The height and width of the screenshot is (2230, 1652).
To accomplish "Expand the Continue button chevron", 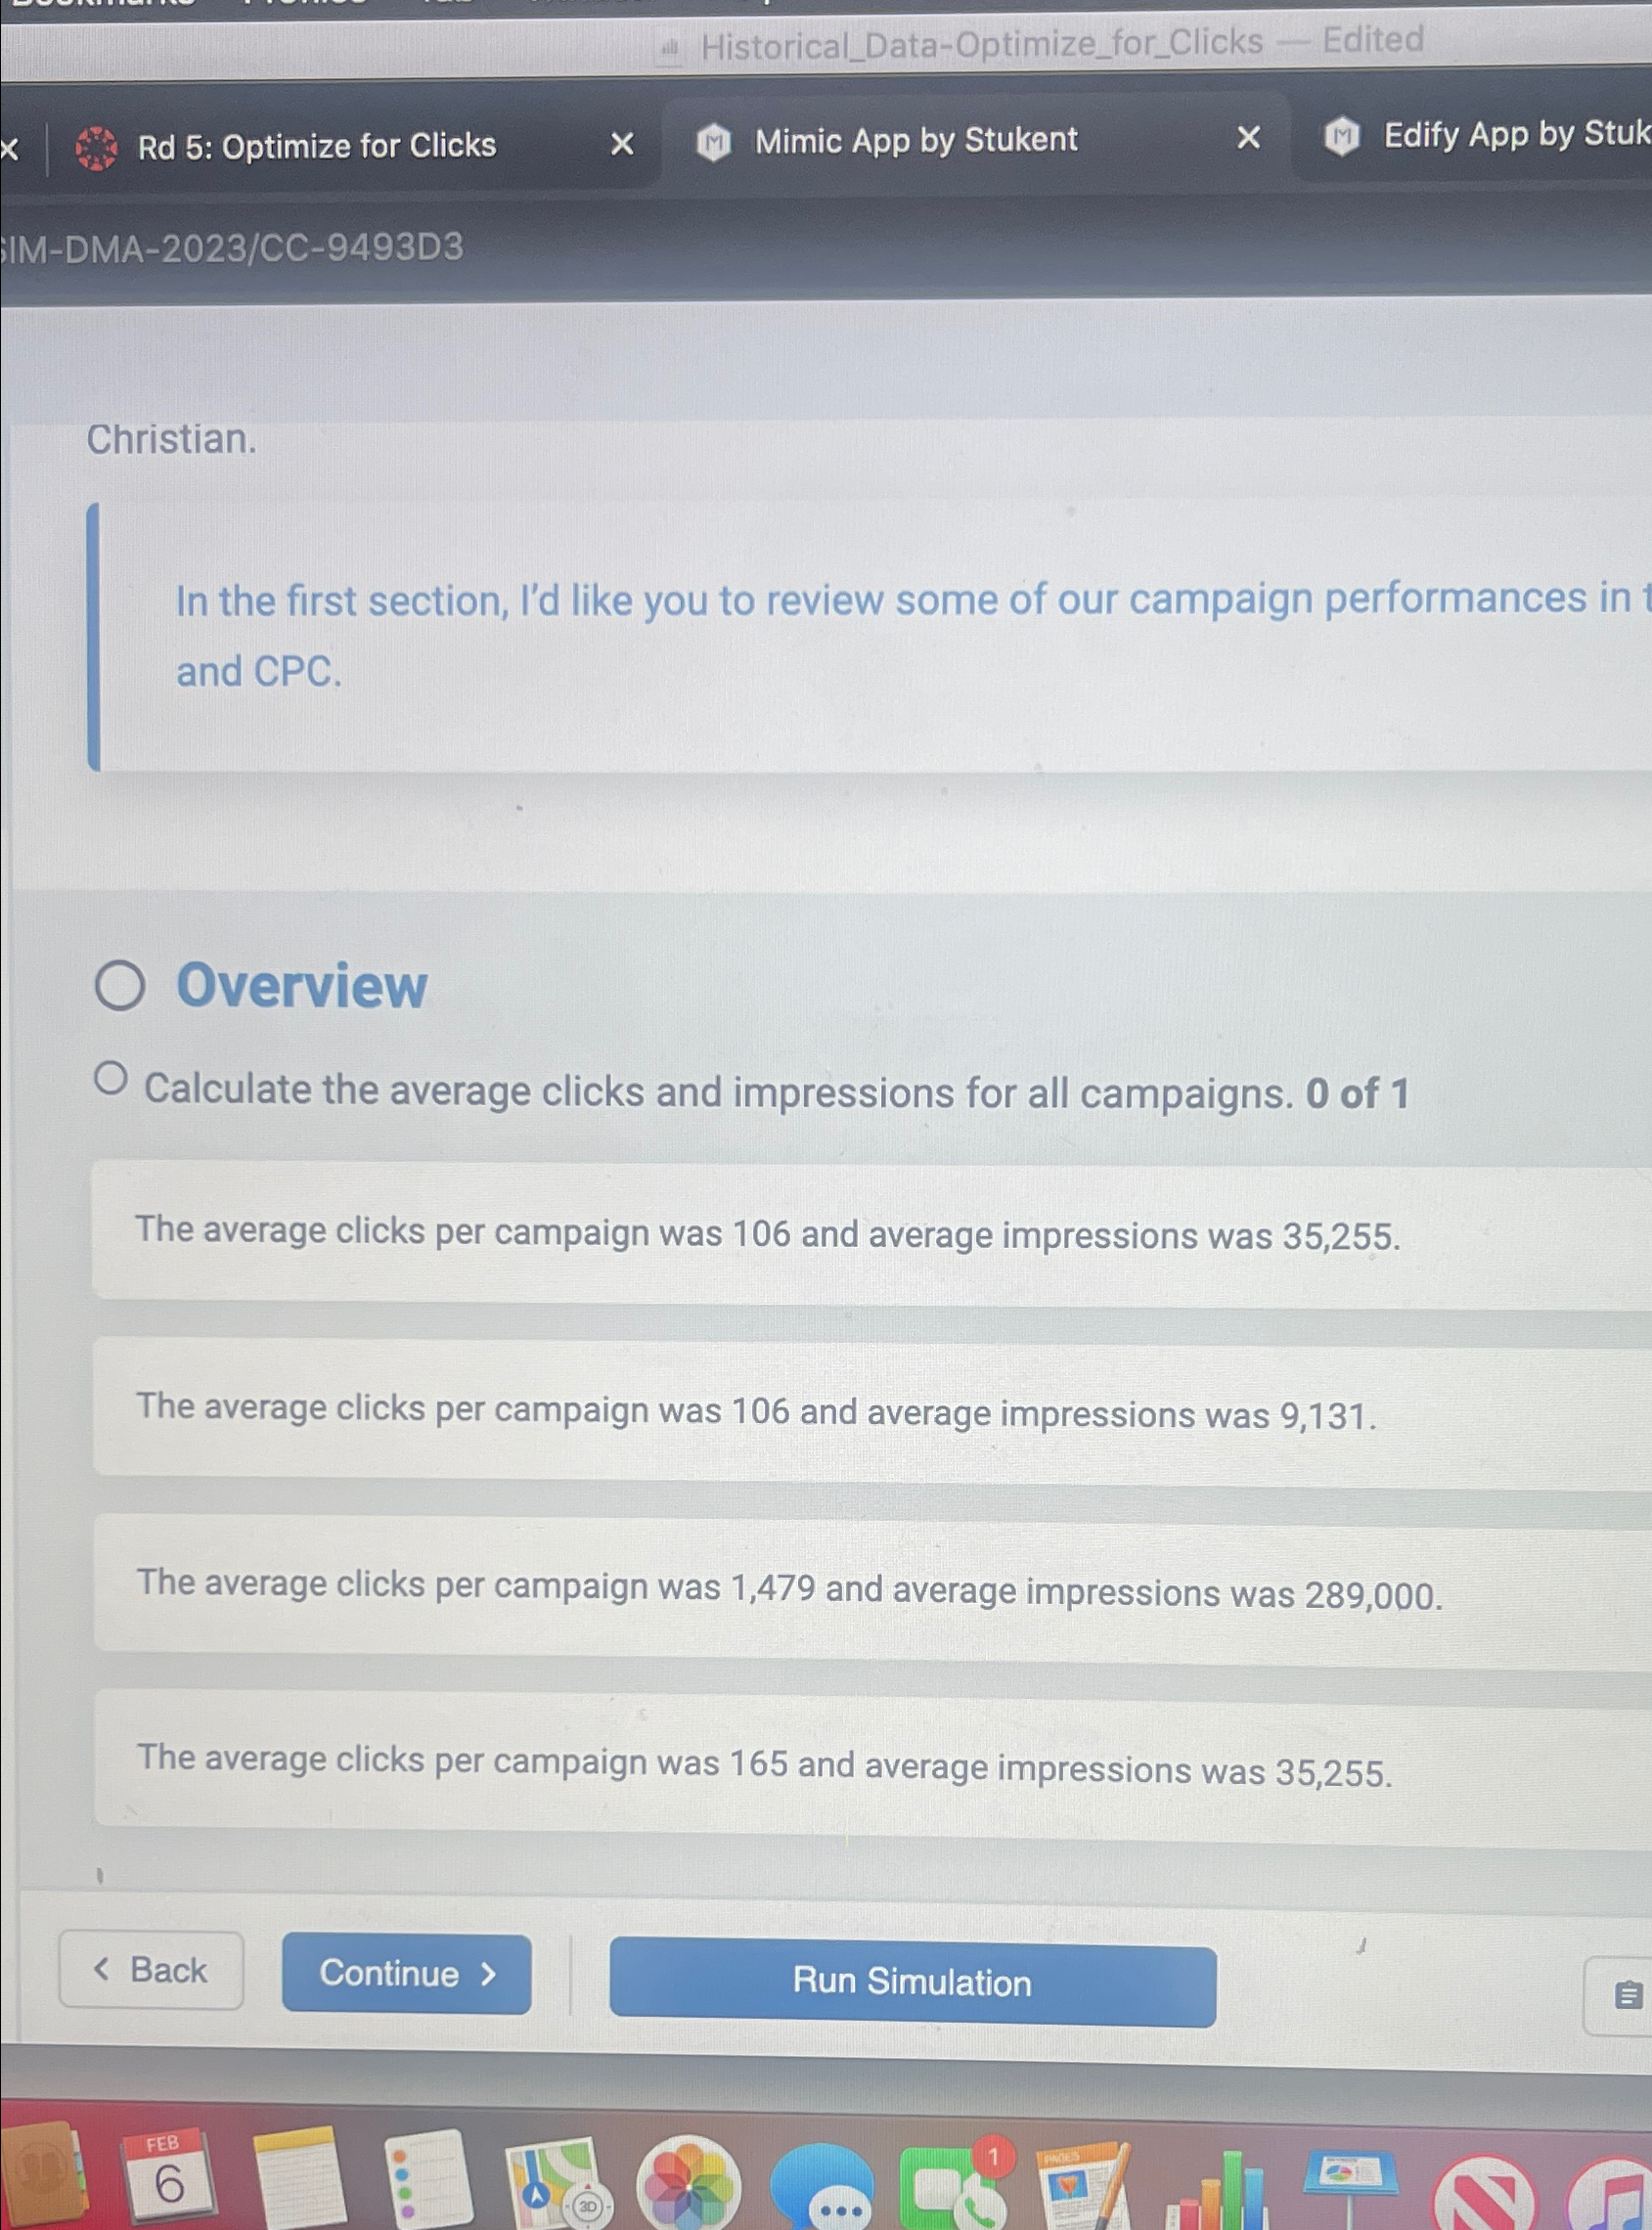I will 489,1974.
